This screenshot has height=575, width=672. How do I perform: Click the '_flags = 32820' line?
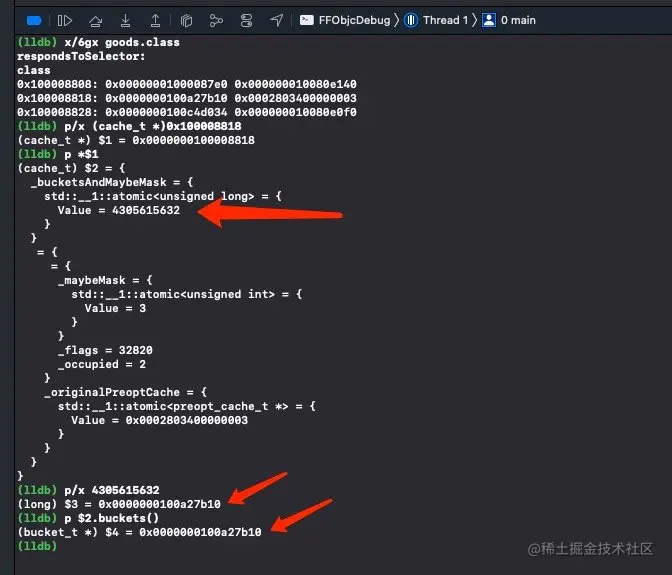point(105,350)
